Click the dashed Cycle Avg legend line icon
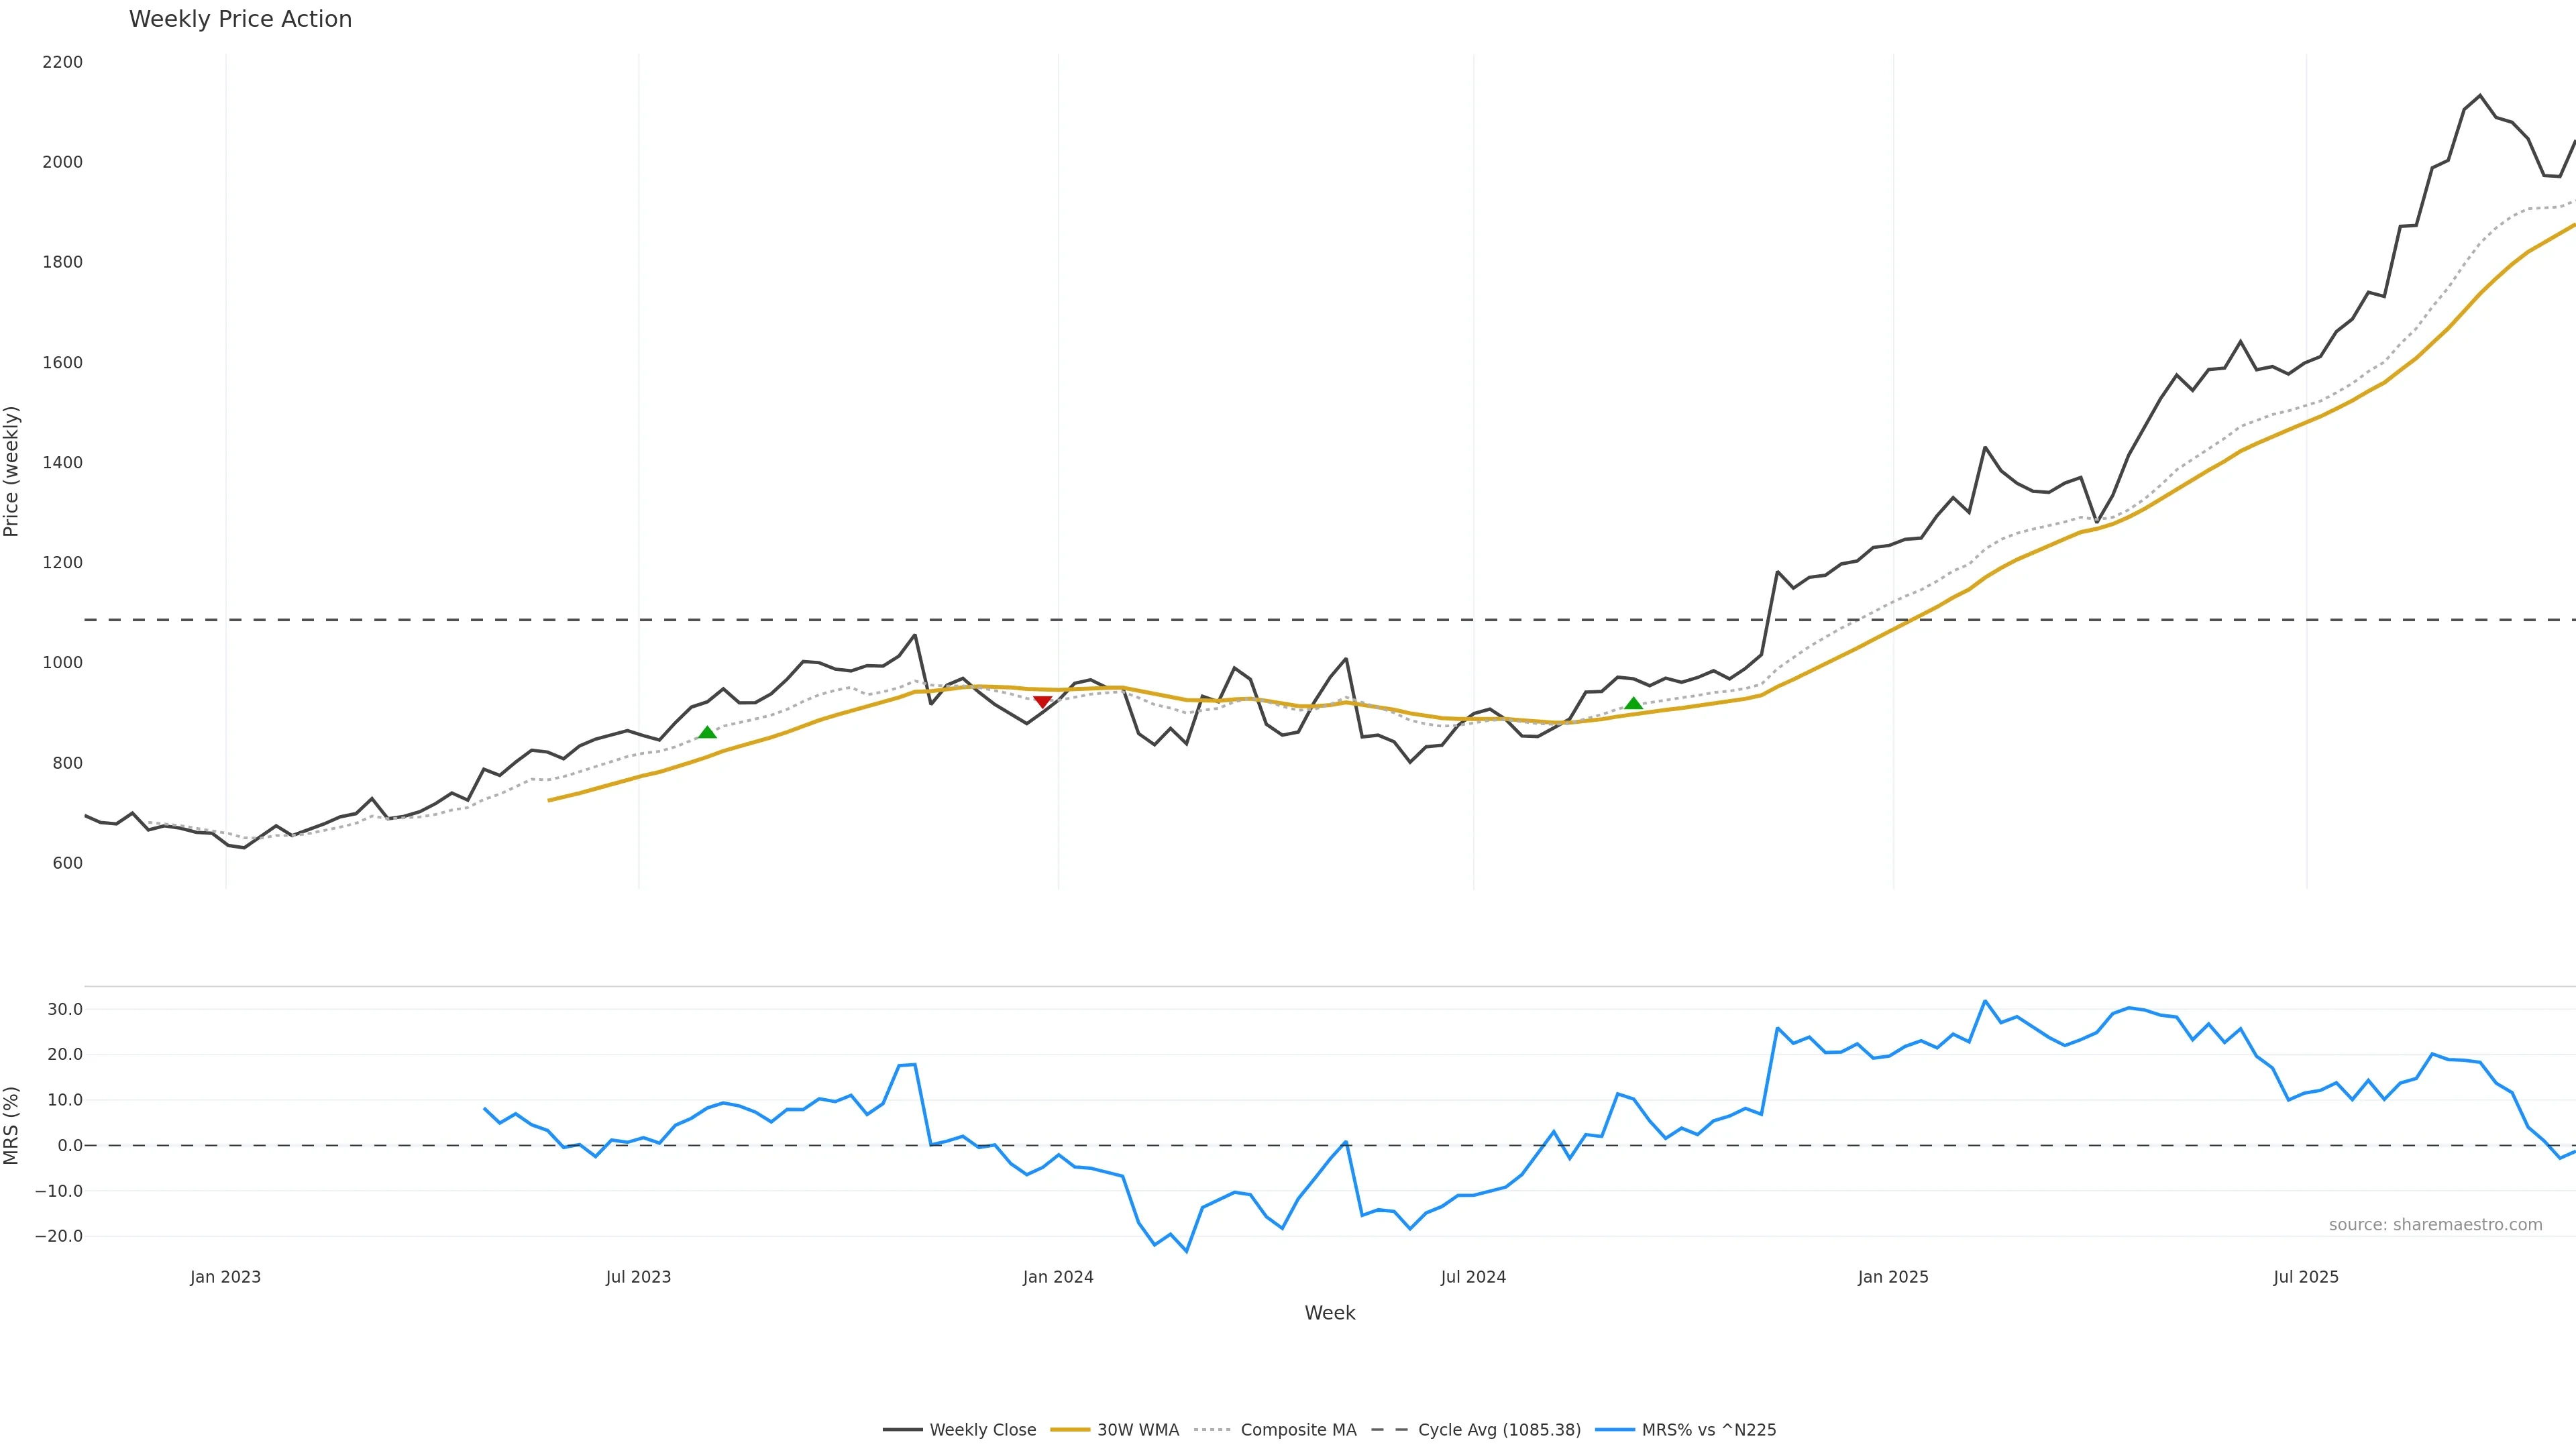This screenshot has height=1449, width=2576. [1389, 1430]
